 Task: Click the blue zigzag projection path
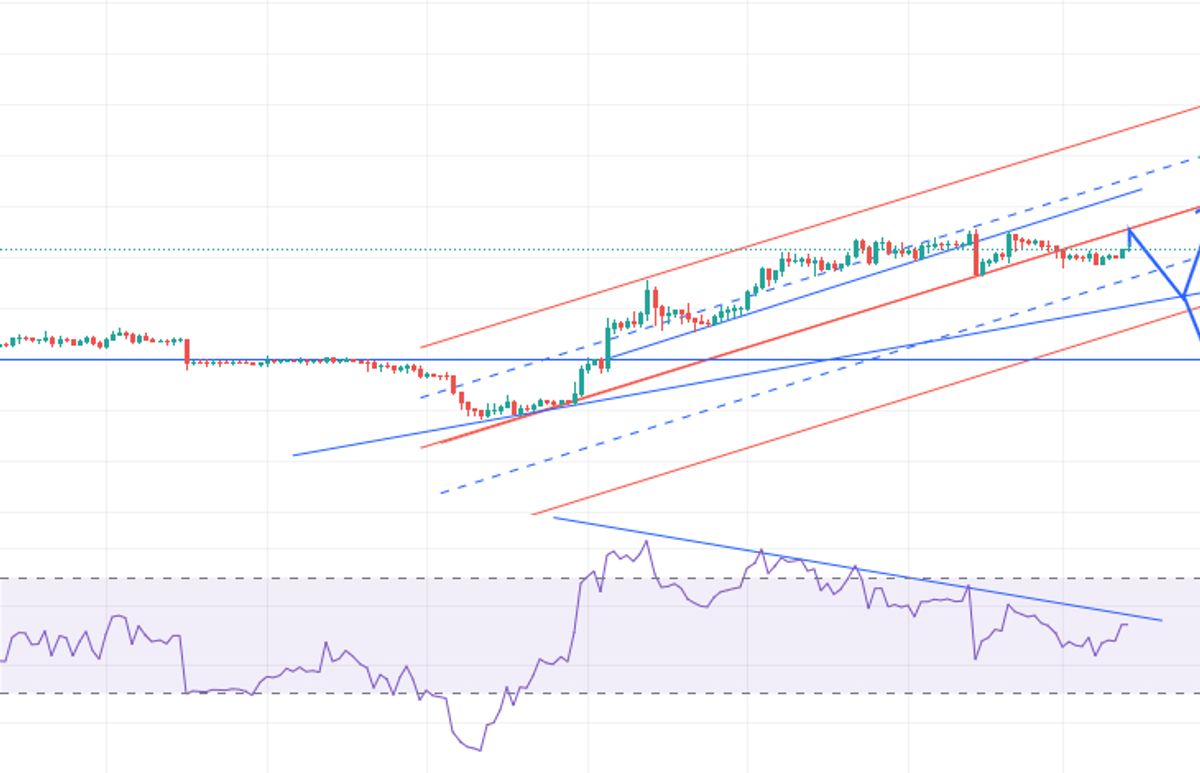coord(1156,263)
